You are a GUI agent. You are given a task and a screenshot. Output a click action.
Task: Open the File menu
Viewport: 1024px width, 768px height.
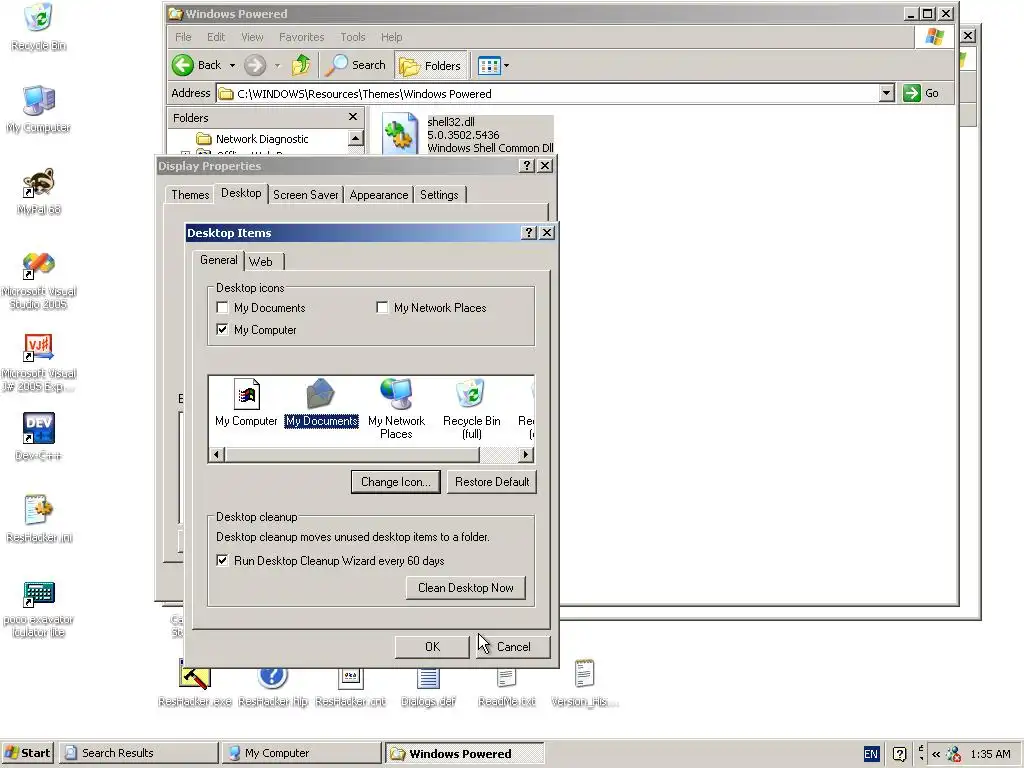coord(184,37)
